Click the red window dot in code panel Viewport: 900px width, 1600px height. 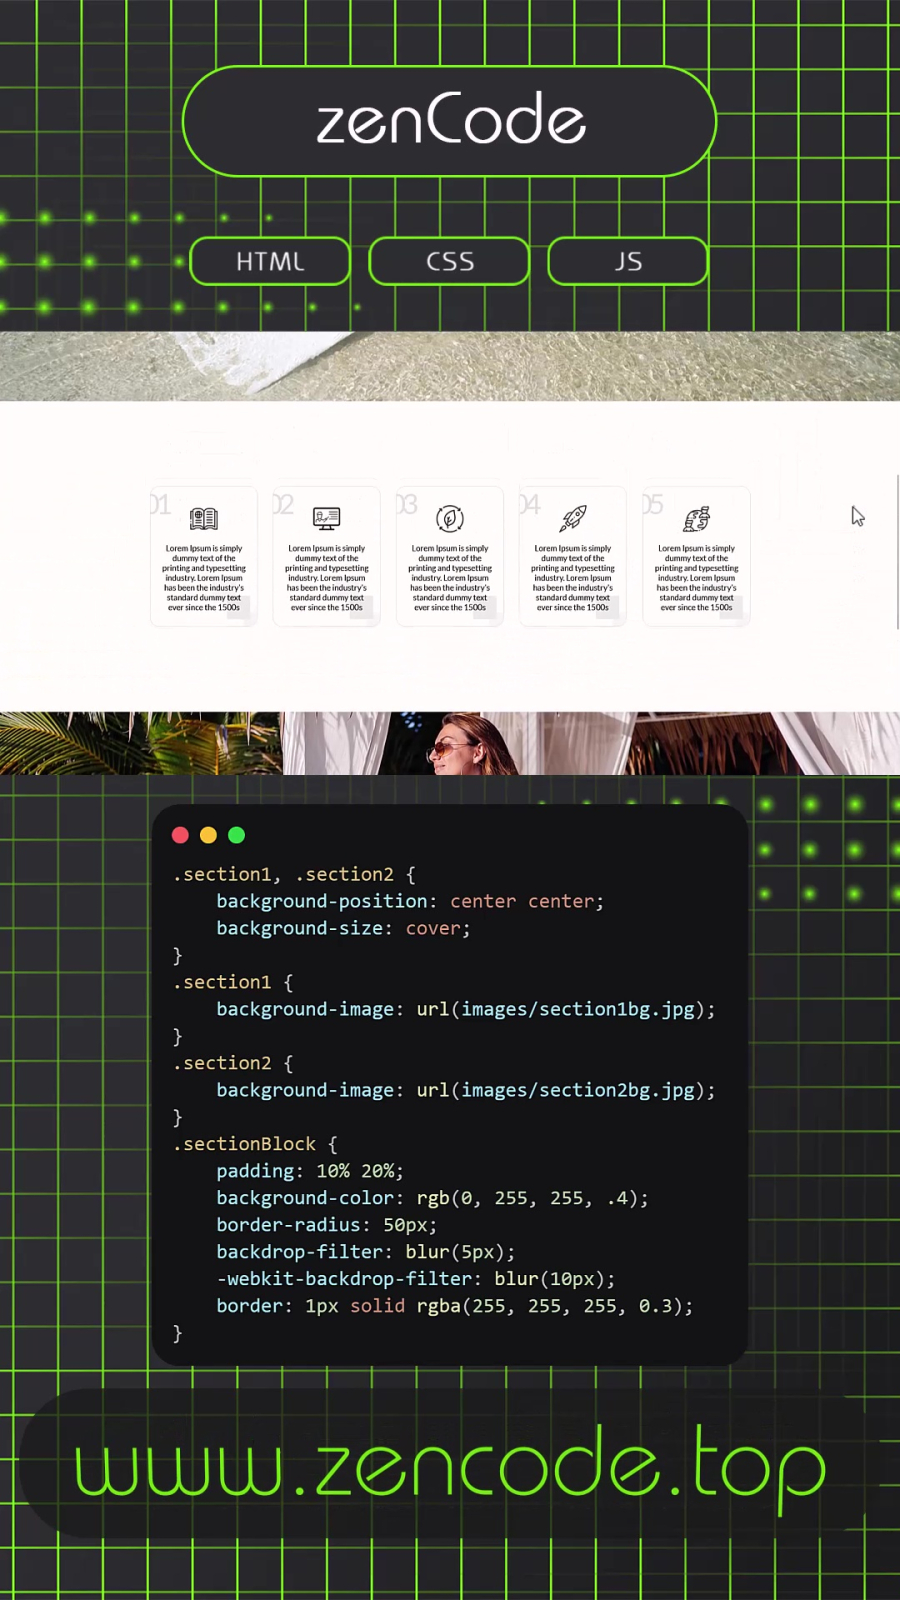coord(180,835)
